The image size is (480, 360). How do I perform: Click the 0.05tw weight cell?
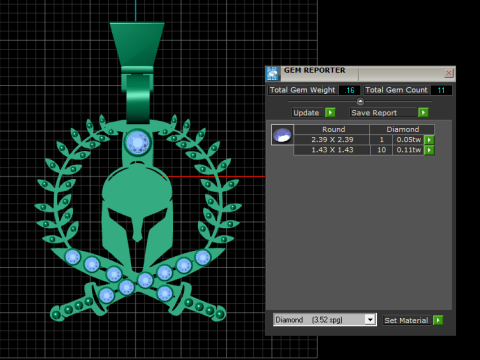point(408,140)
